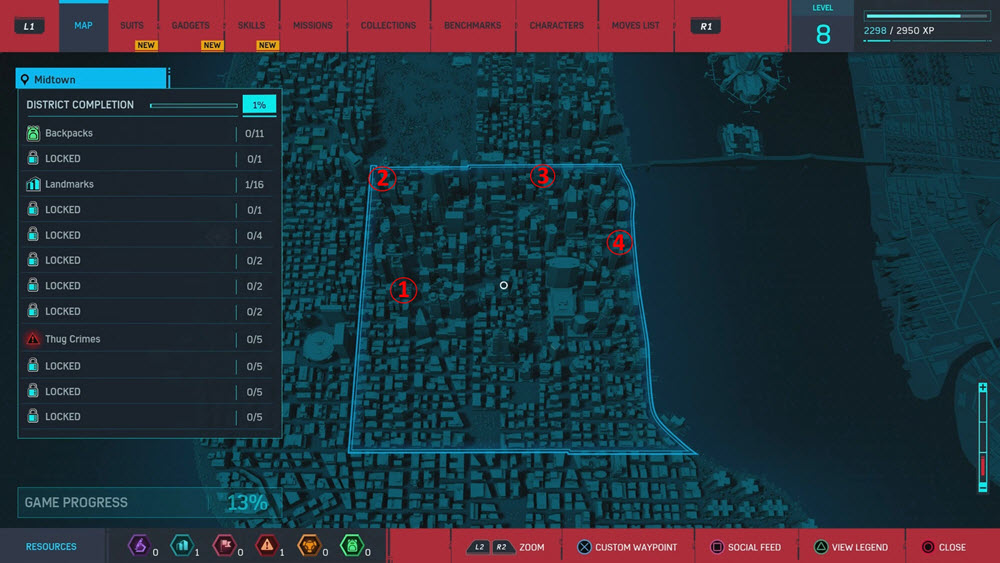1000x563 pixels.
Task: Click the cross button icon for Custom Waypoint
Action: click(x=584, y=547)
